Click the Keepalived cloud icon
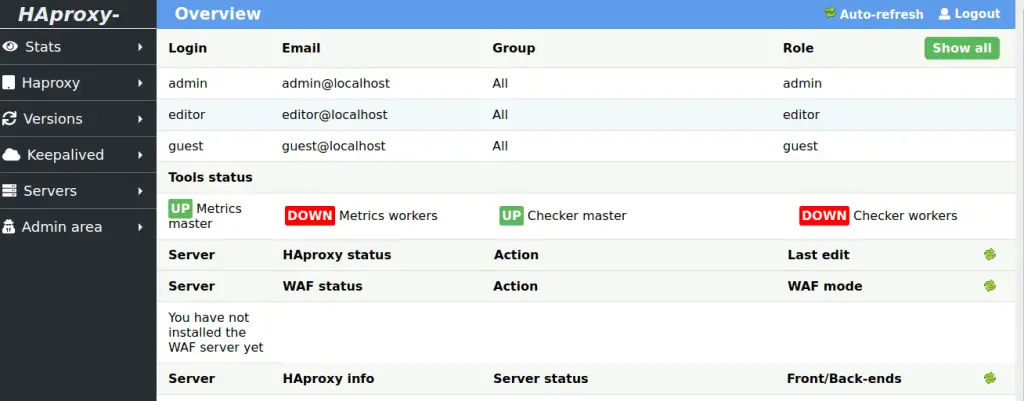Viewport: 1024px width, 401px height. pyautogui.click(x=12, y=155)
